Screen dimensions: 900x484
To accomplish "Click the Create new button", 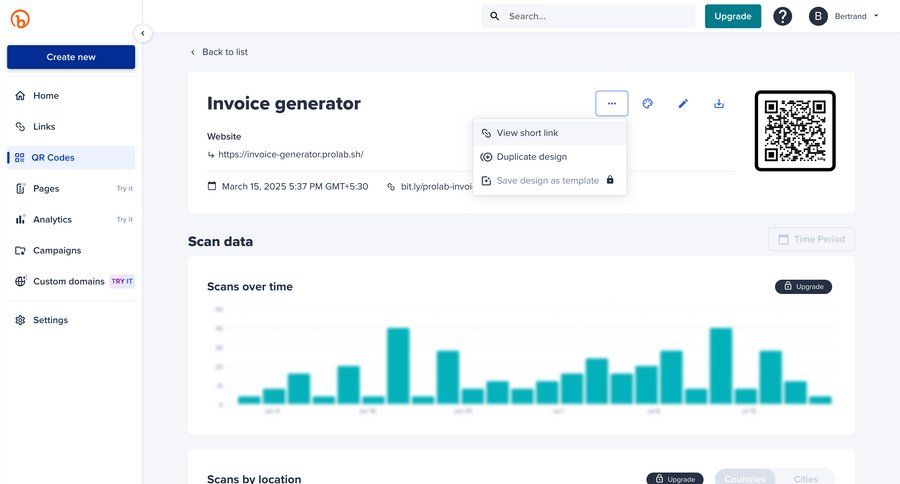I will (x=71, y=57).
